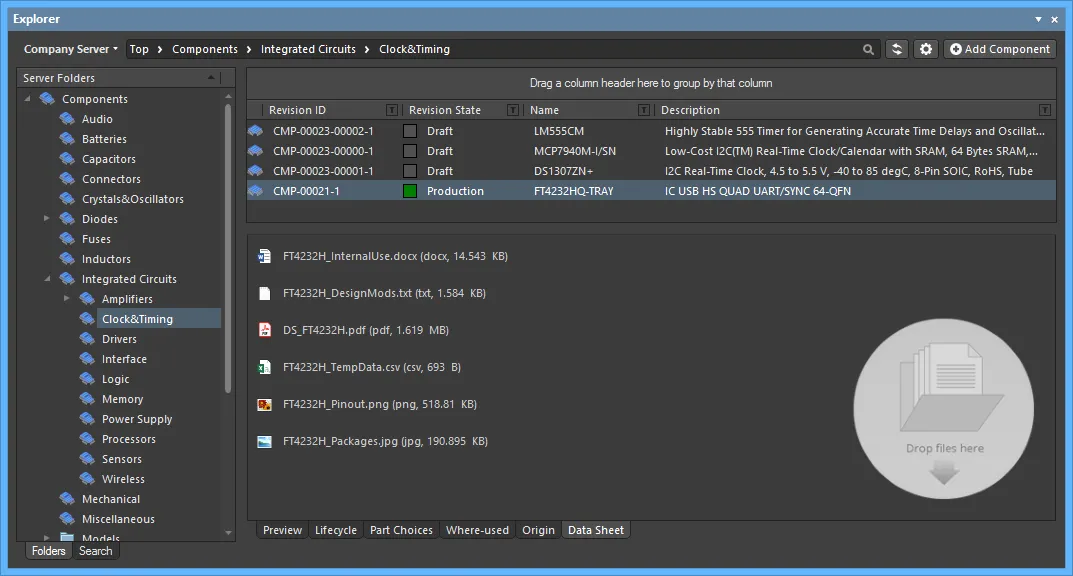
Task: Click the component icon of row CMP-00023-00002-1
Action: pos(255,131)
